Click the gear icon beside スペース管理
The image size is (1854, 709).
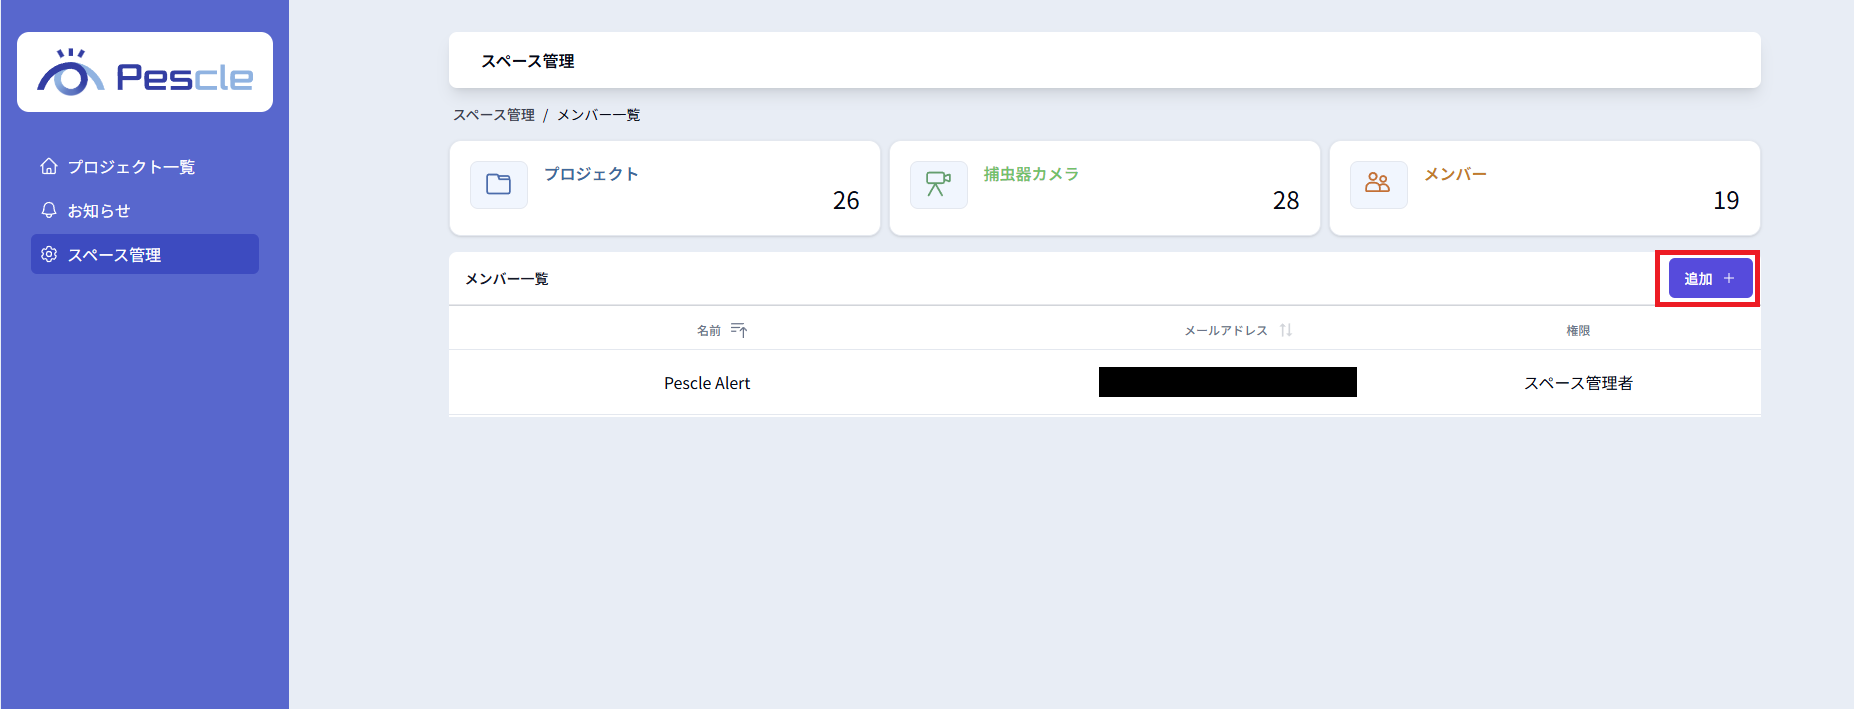pos(49,254)
